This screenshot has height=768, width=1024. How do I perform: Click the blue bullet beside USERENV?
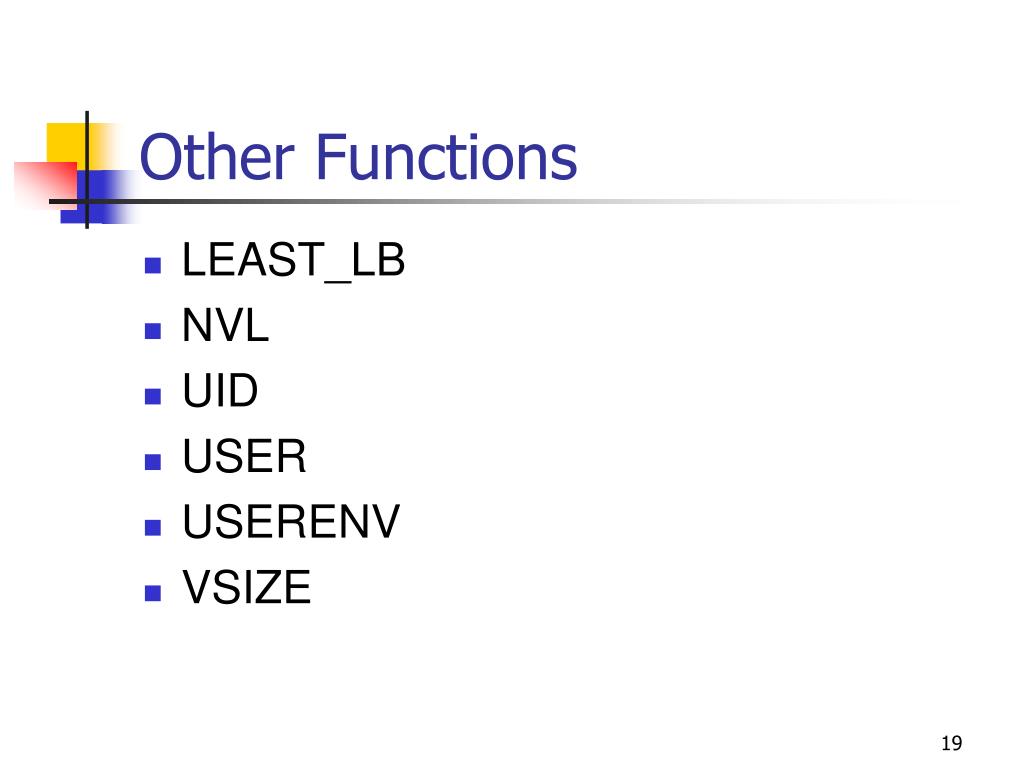(x=153, y=528)
